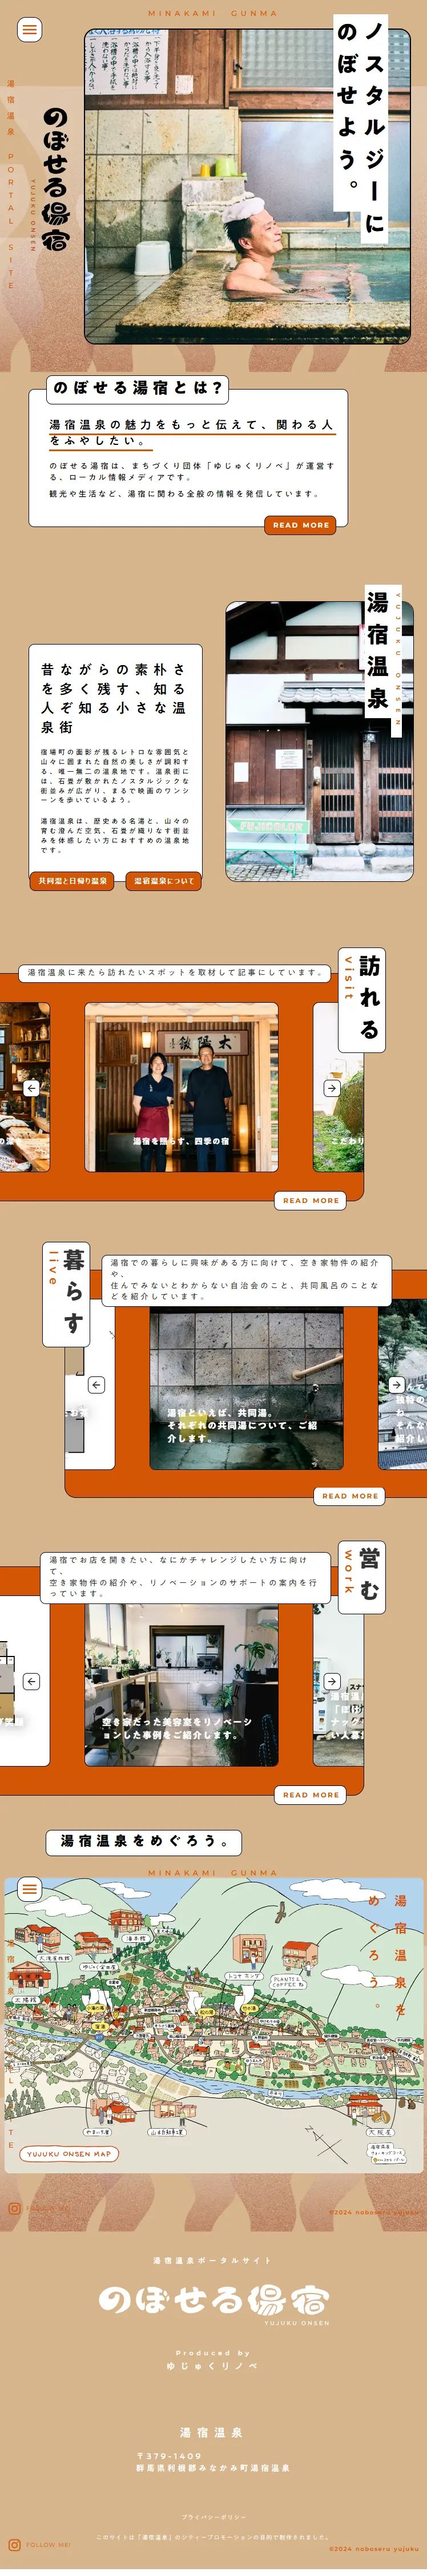Click READ MORE below the 訪れる carousel
The width and height of the screenshot is (427, 2576).
pos(310,1200)
